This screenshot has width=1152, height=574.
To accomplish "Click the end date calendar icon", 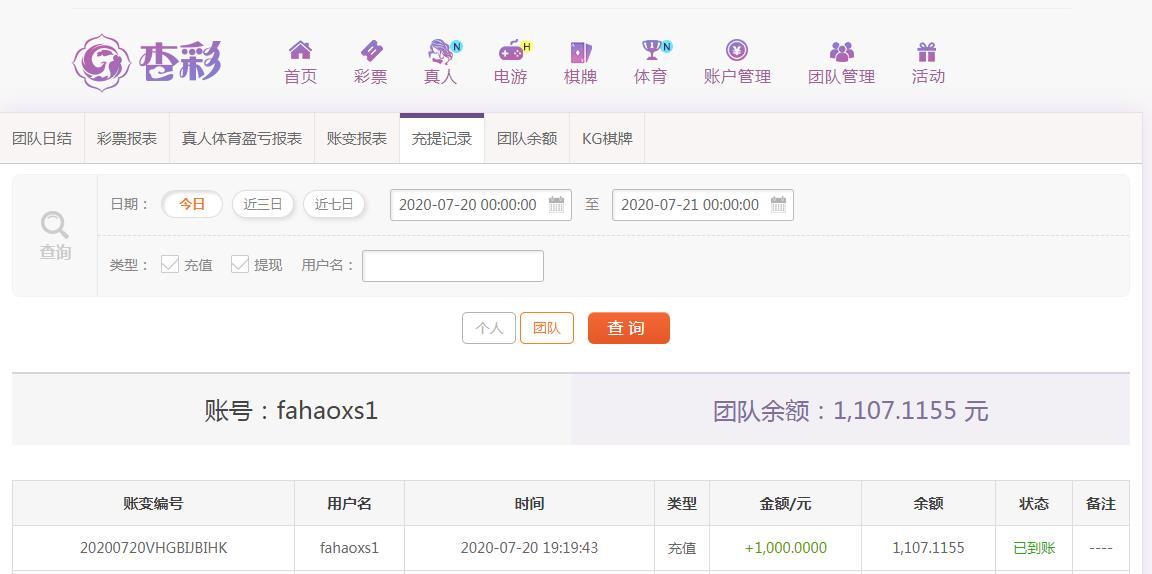I will (x=779, y=205).
